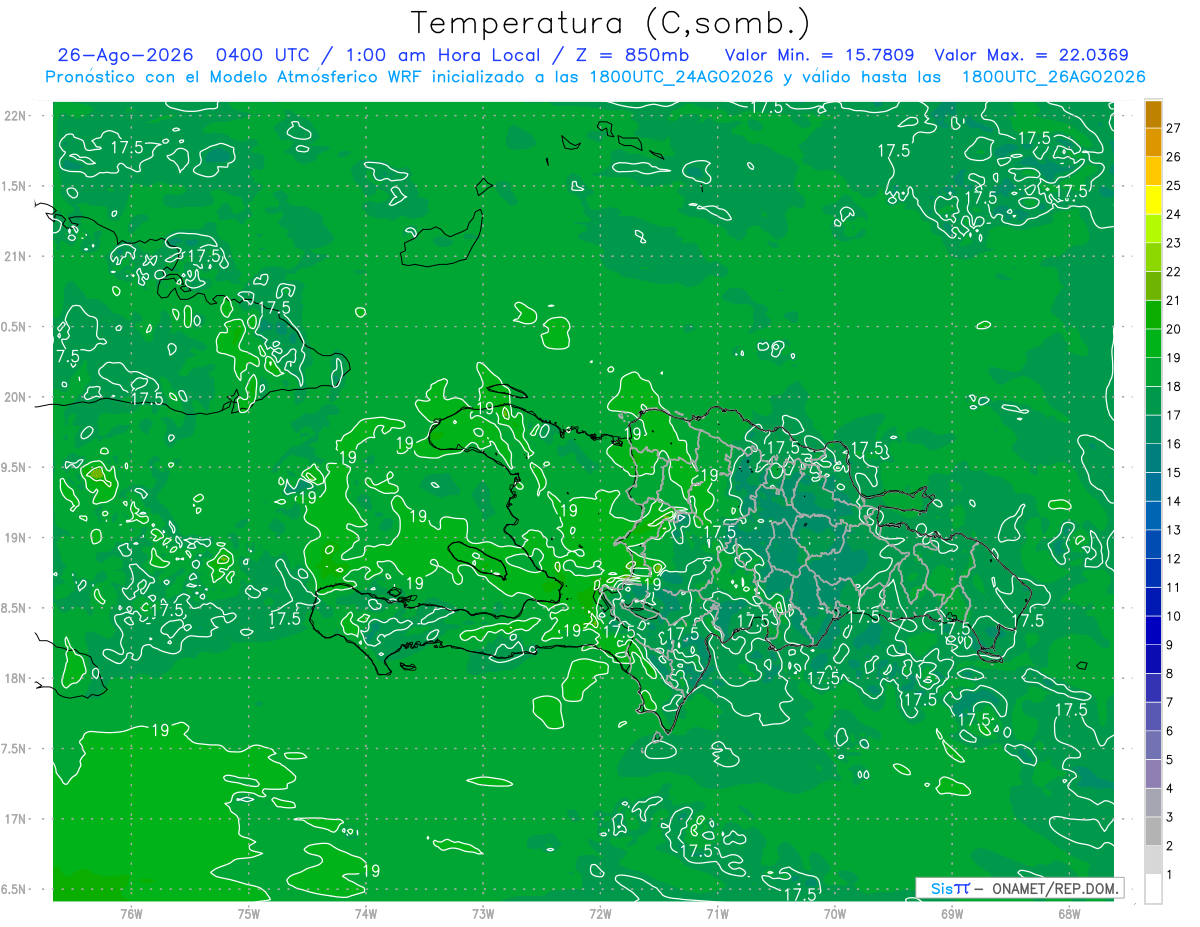Click the '71W' longitude axis label

click(717, 914)
